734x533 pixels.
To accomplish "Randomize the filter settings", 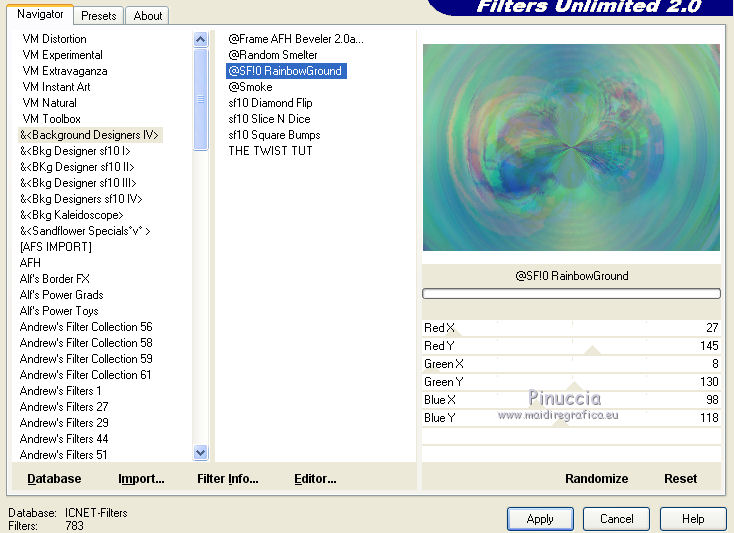I will [x=596, y=479].
